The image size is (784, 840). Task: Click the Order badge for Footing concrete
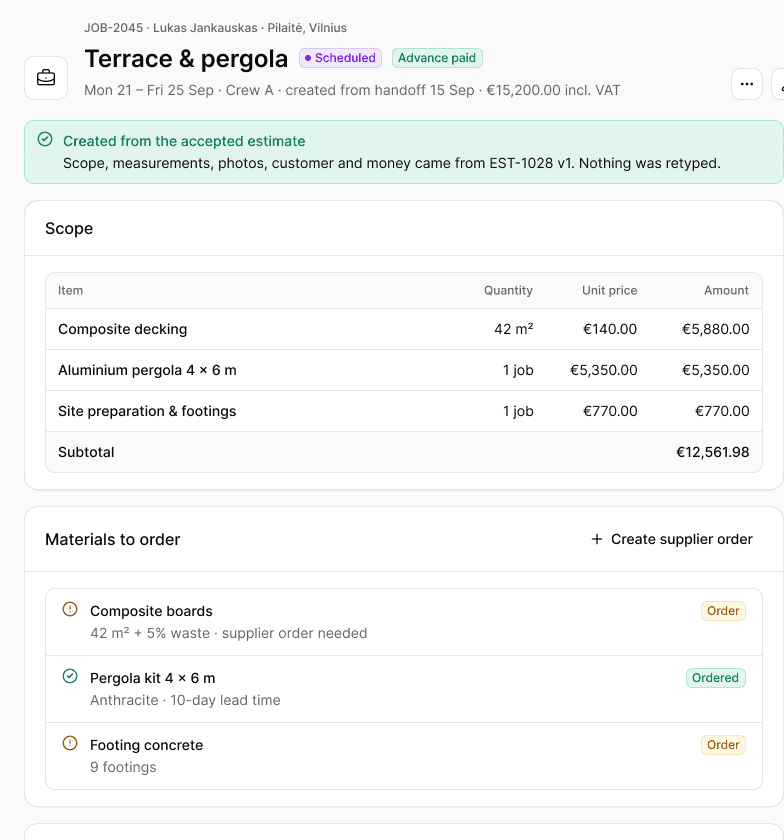pyautogui.click(x=723, y=745)
